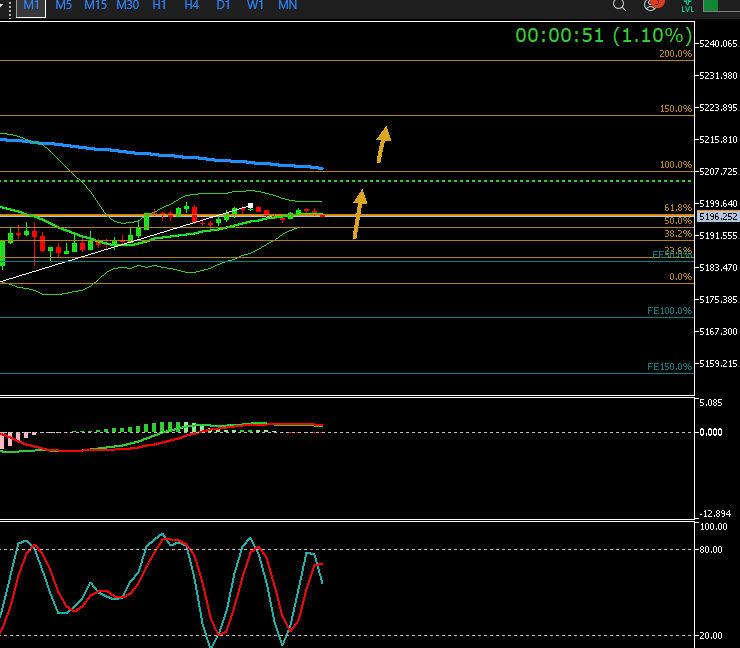Switch chart to M15 timeframe
The image size is (740, 648).
(95, 6)
